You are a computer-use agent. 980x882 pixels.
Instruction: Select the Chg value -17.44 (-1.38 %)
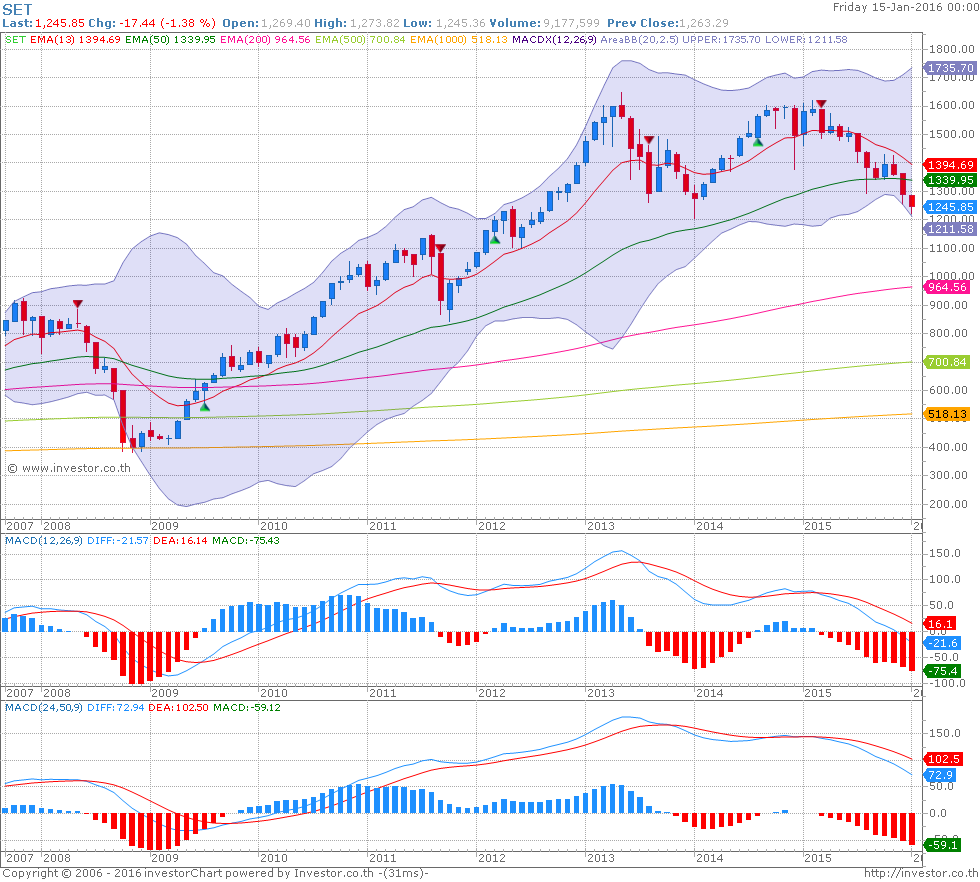click(166, 23)
